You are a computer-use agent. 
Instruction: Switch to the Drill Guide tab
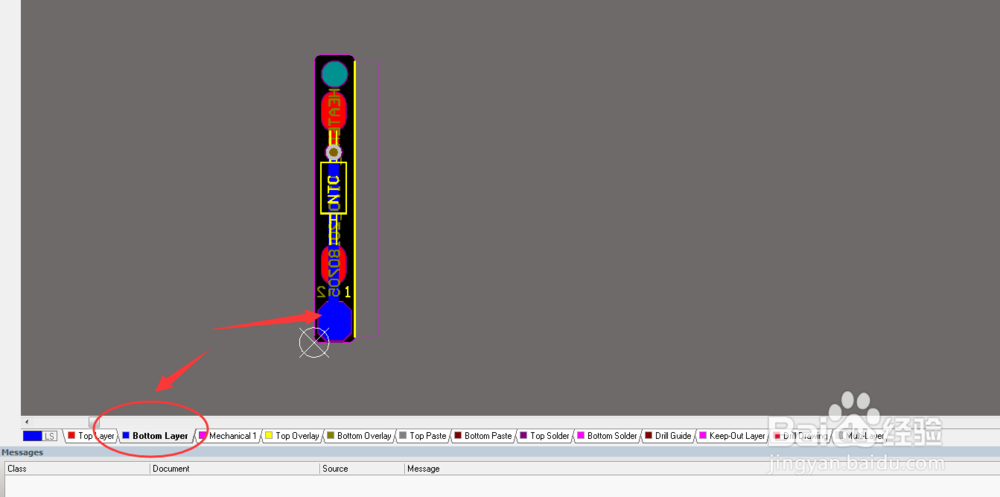click(x=668, y=436)
